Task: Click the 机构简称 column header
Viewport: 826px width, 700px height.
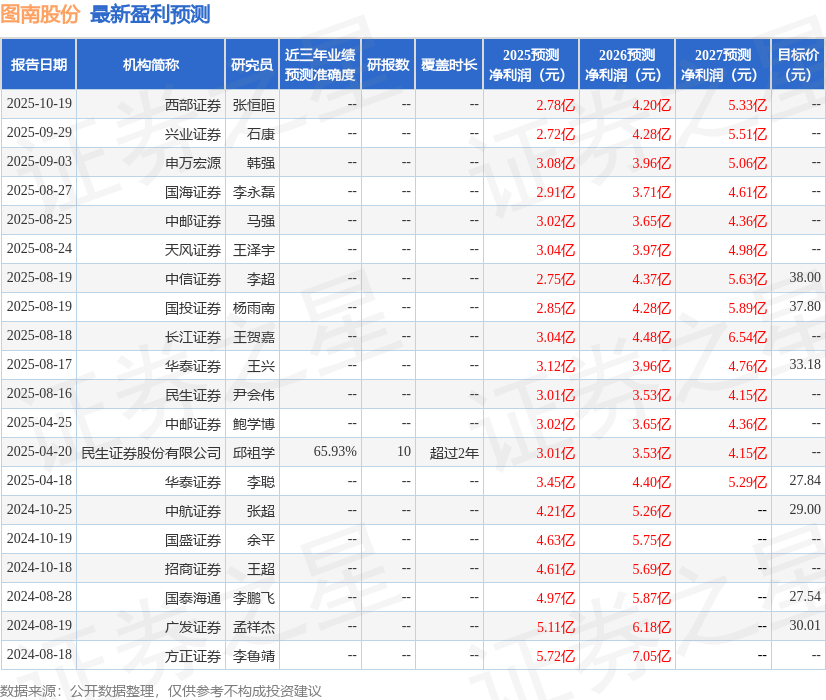Action: (151, 63)
